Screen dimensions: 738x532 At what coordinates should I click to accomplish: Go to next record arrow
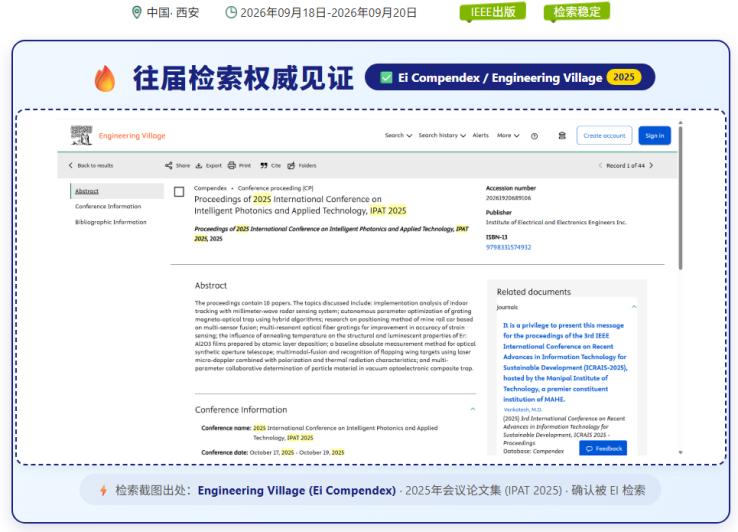point(651,165)
